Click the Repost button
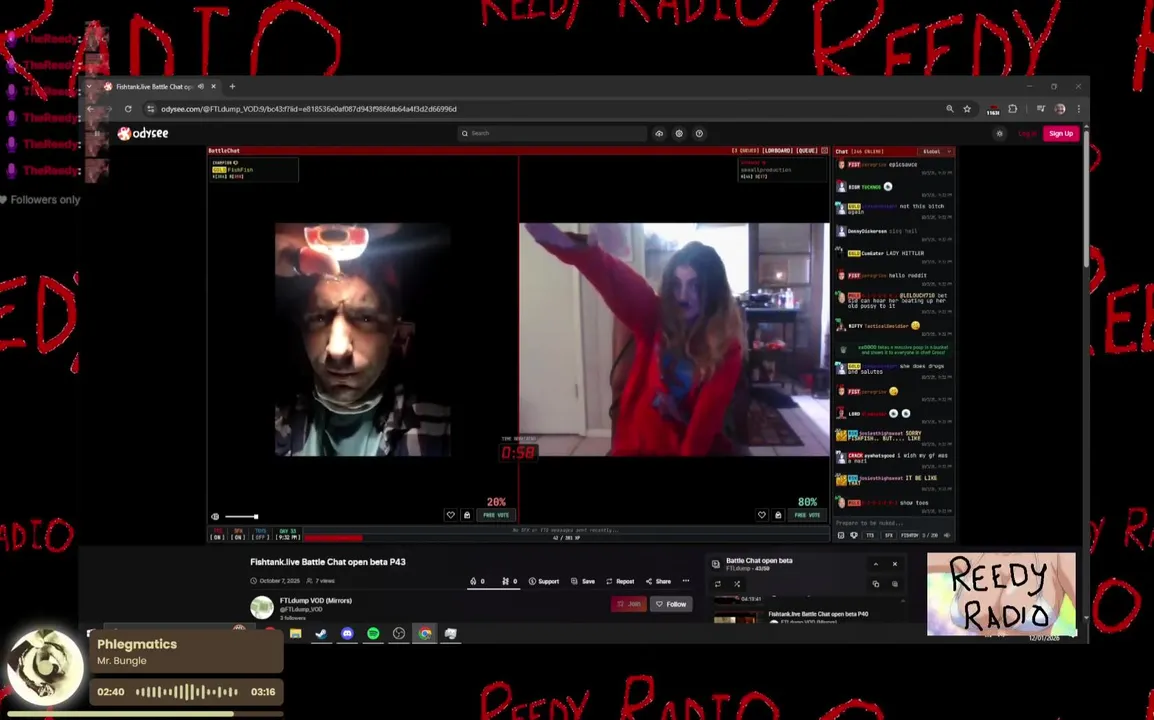1154x720 pixels. (620, 581)
